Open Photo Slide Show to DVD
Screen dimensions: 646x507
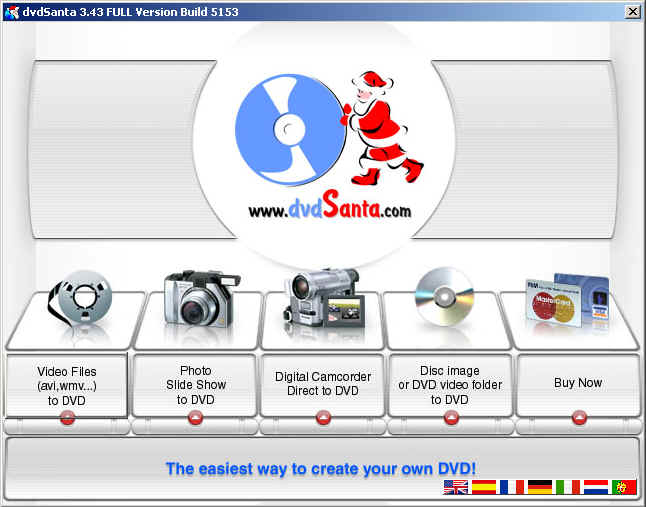tap(195, 385)
